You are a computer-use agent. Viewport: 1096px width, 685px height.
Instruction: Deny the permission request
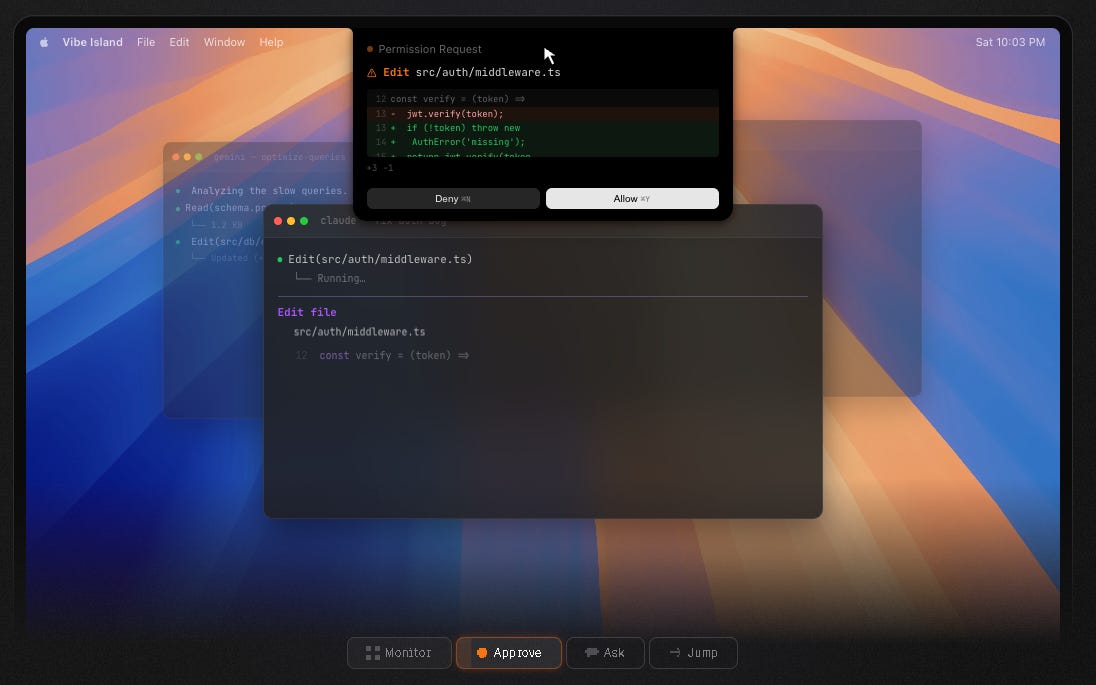tap(453, 199)
